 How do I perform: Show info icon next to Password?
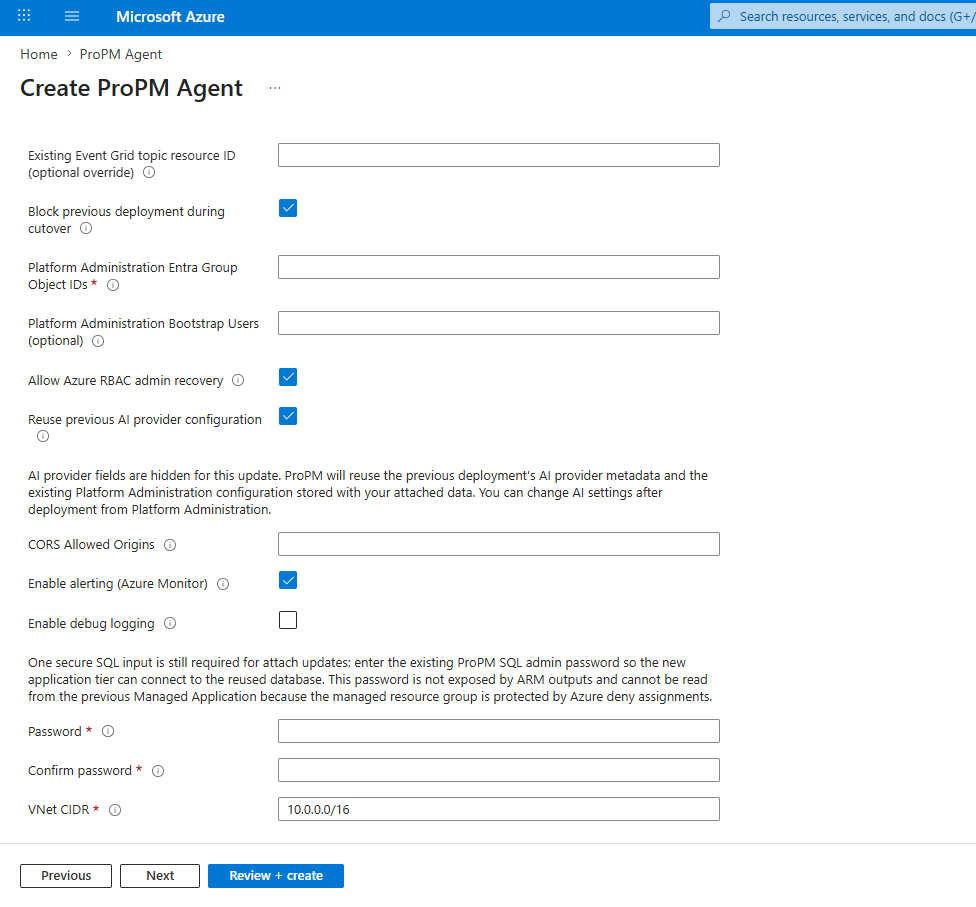108,731
